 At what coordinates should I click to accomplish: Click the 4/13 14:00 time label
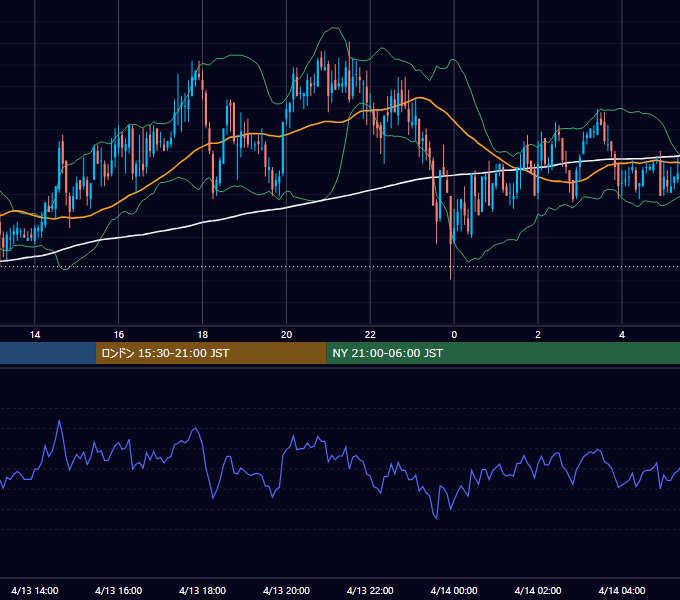point(35,590)
